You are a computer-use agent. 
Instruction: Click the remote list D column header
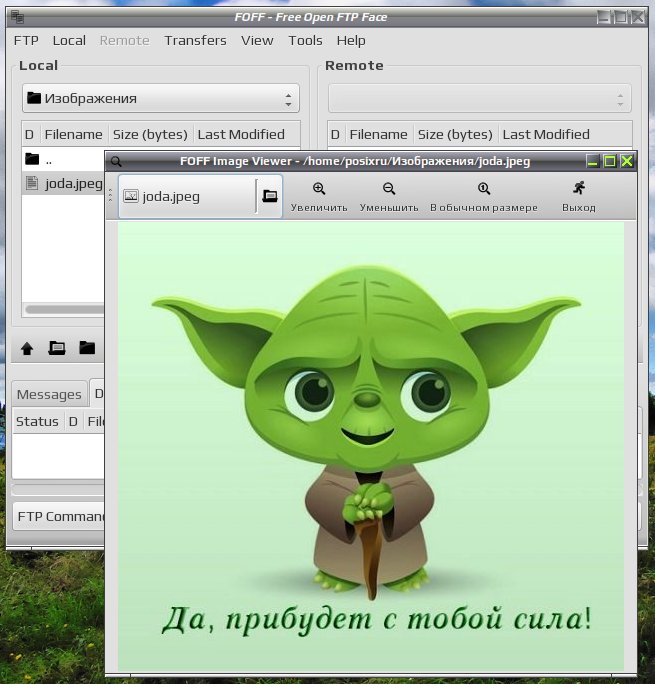pos(335,134)
